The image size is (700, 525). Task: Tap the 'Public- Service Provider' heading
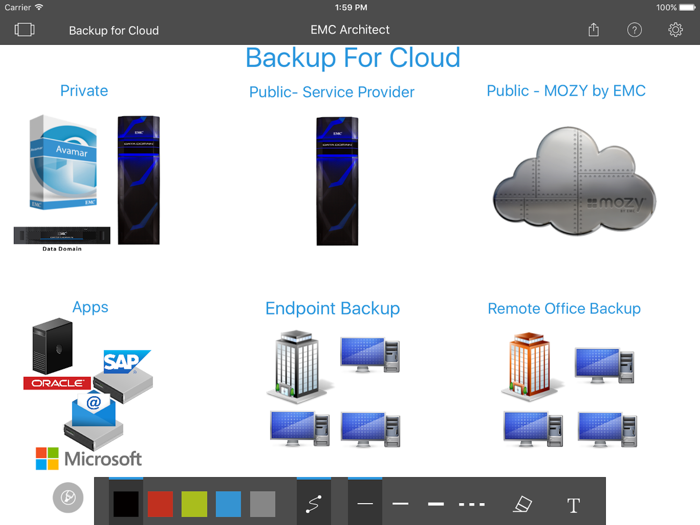332,92
